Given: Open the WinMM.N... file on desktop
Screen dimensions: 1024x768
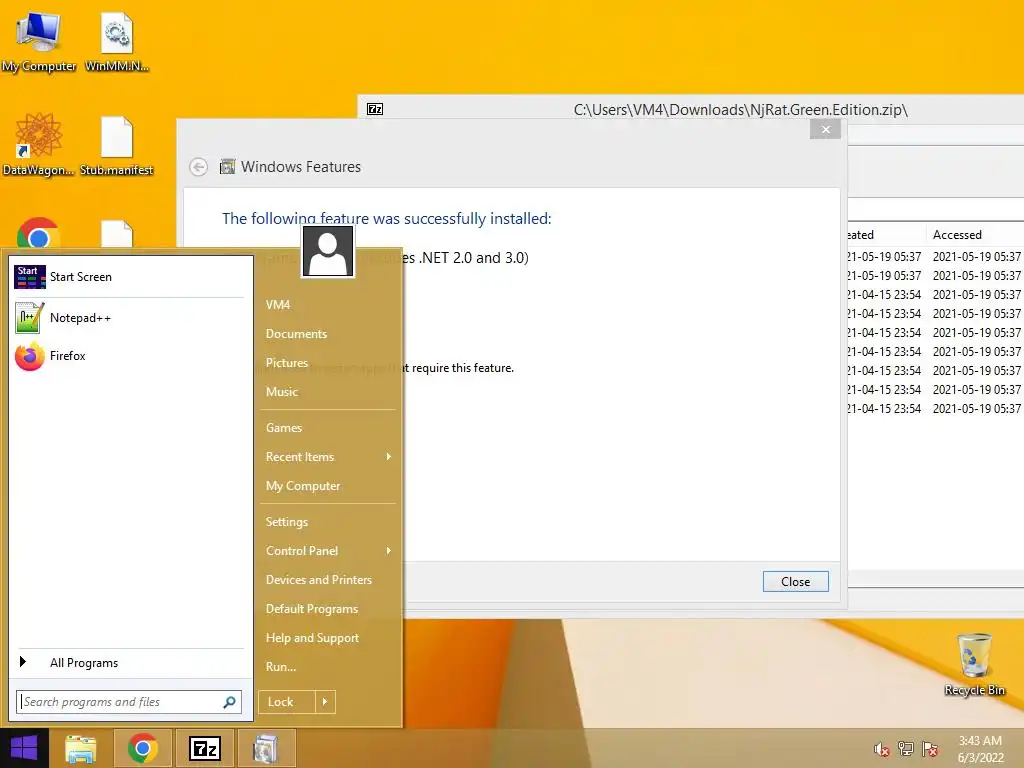Looking at the screenshot, I should tap(117, 40).
